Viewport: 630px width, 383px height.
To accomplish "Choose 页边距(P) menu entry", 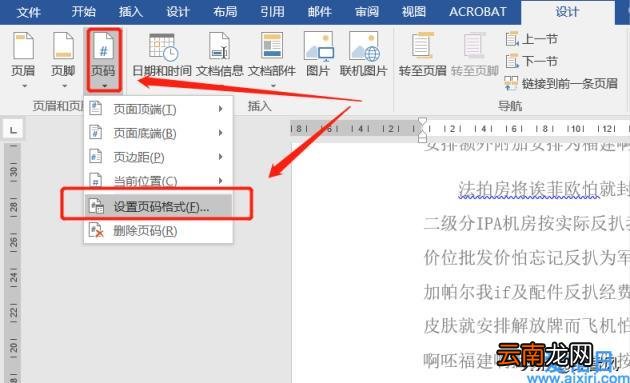I will [x=158, y=157].
